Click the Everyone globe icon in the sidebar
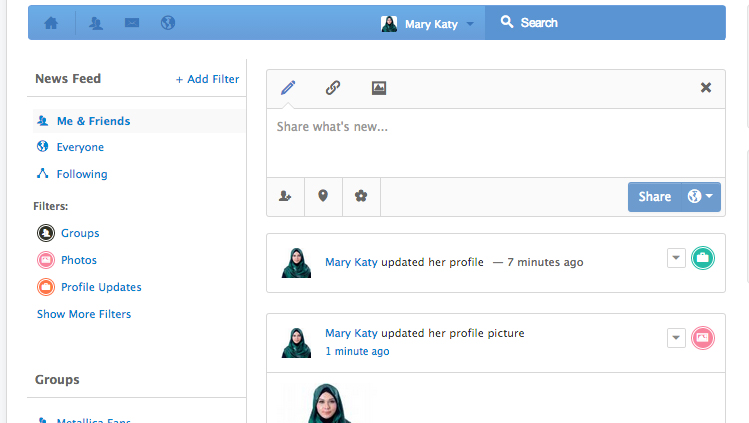Image resolution: width=749 pixels, height=423 pixels. [x=43, y=146]
